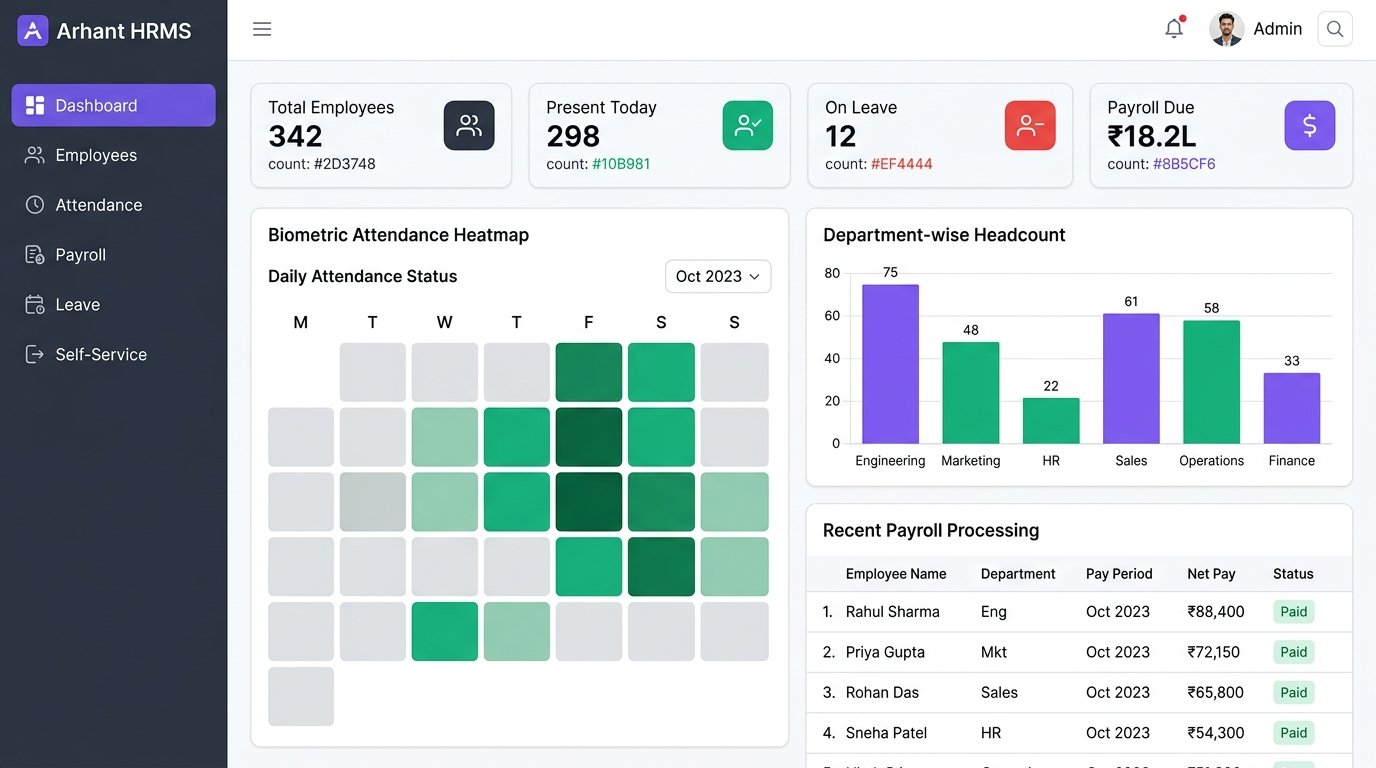
Task: Toggle sidebar with hamburger menu icon
Action: [262, 29]
